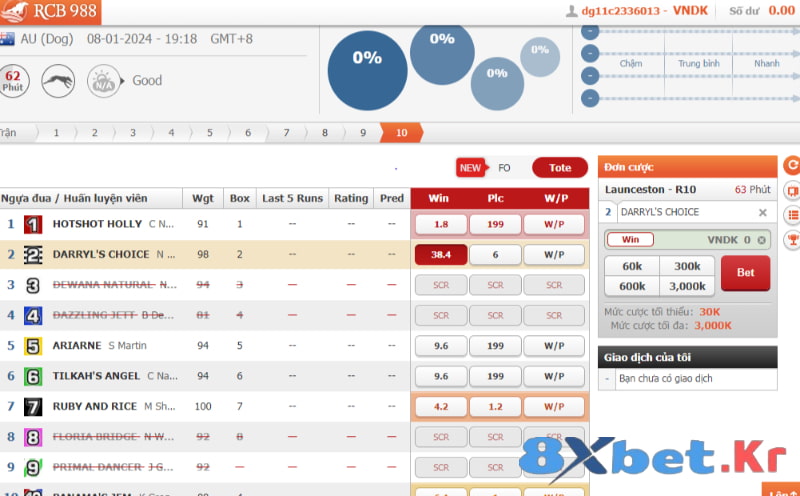Switch odds type to FO

coord(504,168)
